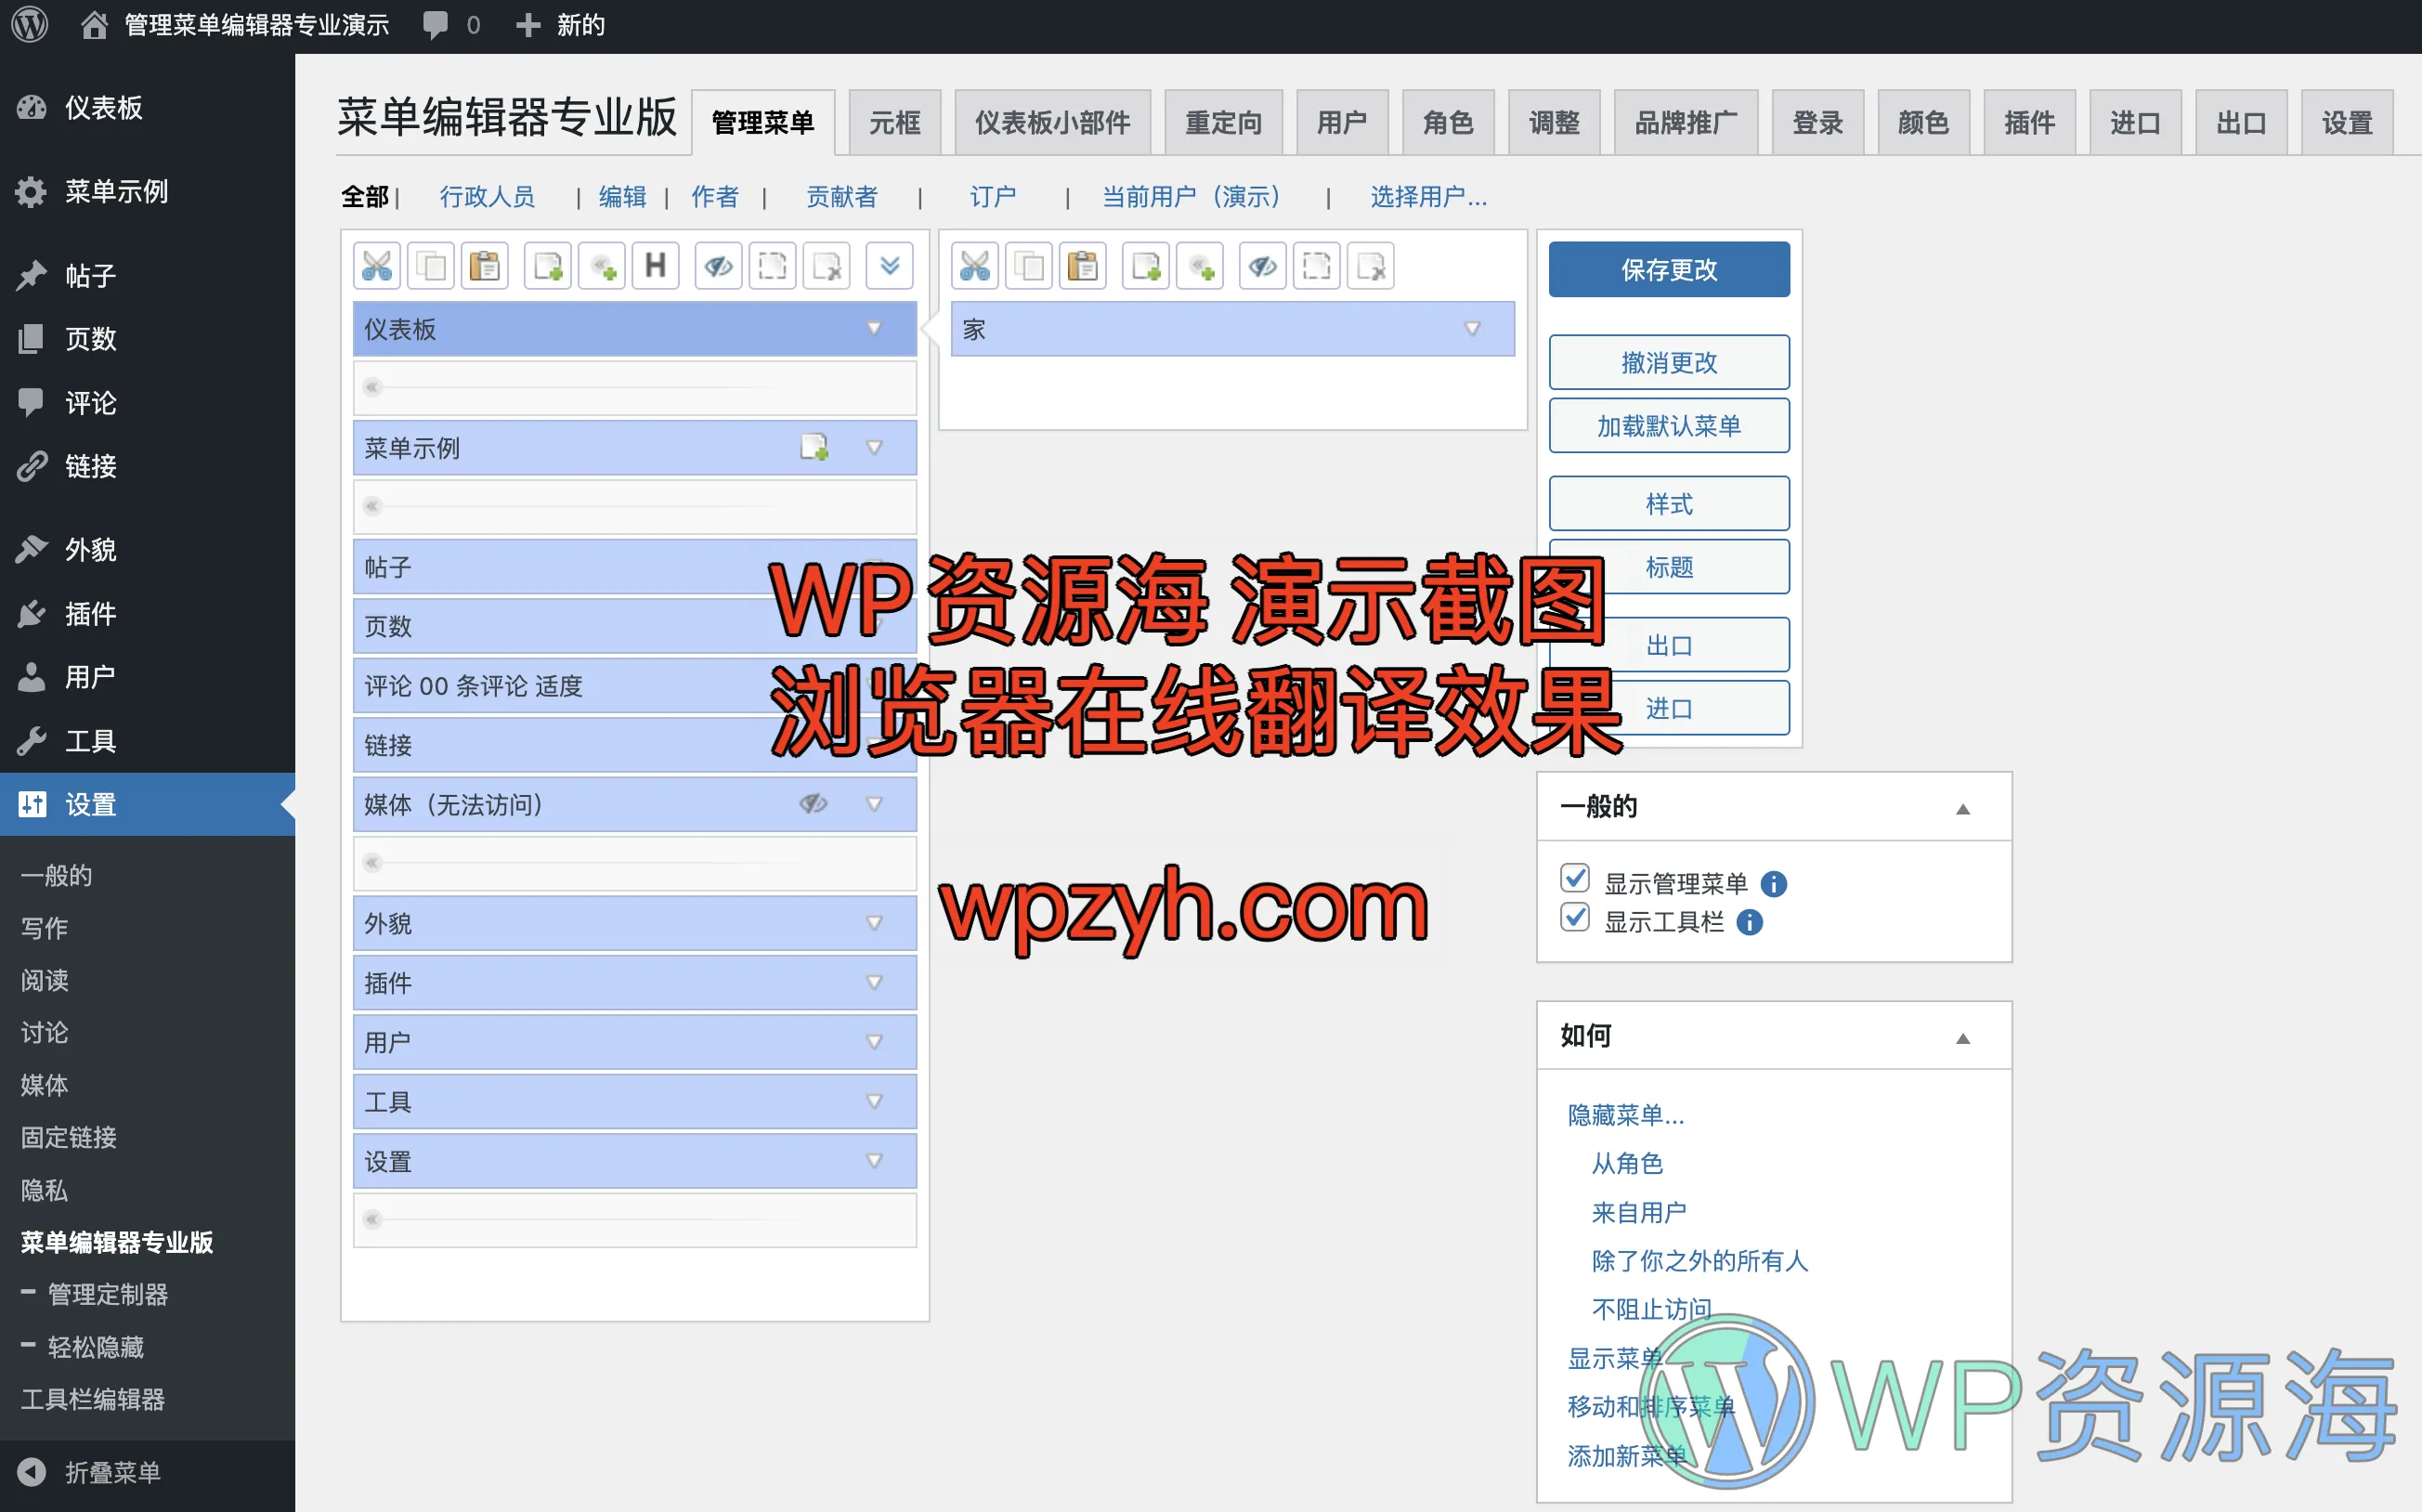Image resolution: width=2422 pixels, height=1512 pixels.
Task: Open 固定链接 in settings sidebar submenu
Action: coord(69,1137)
